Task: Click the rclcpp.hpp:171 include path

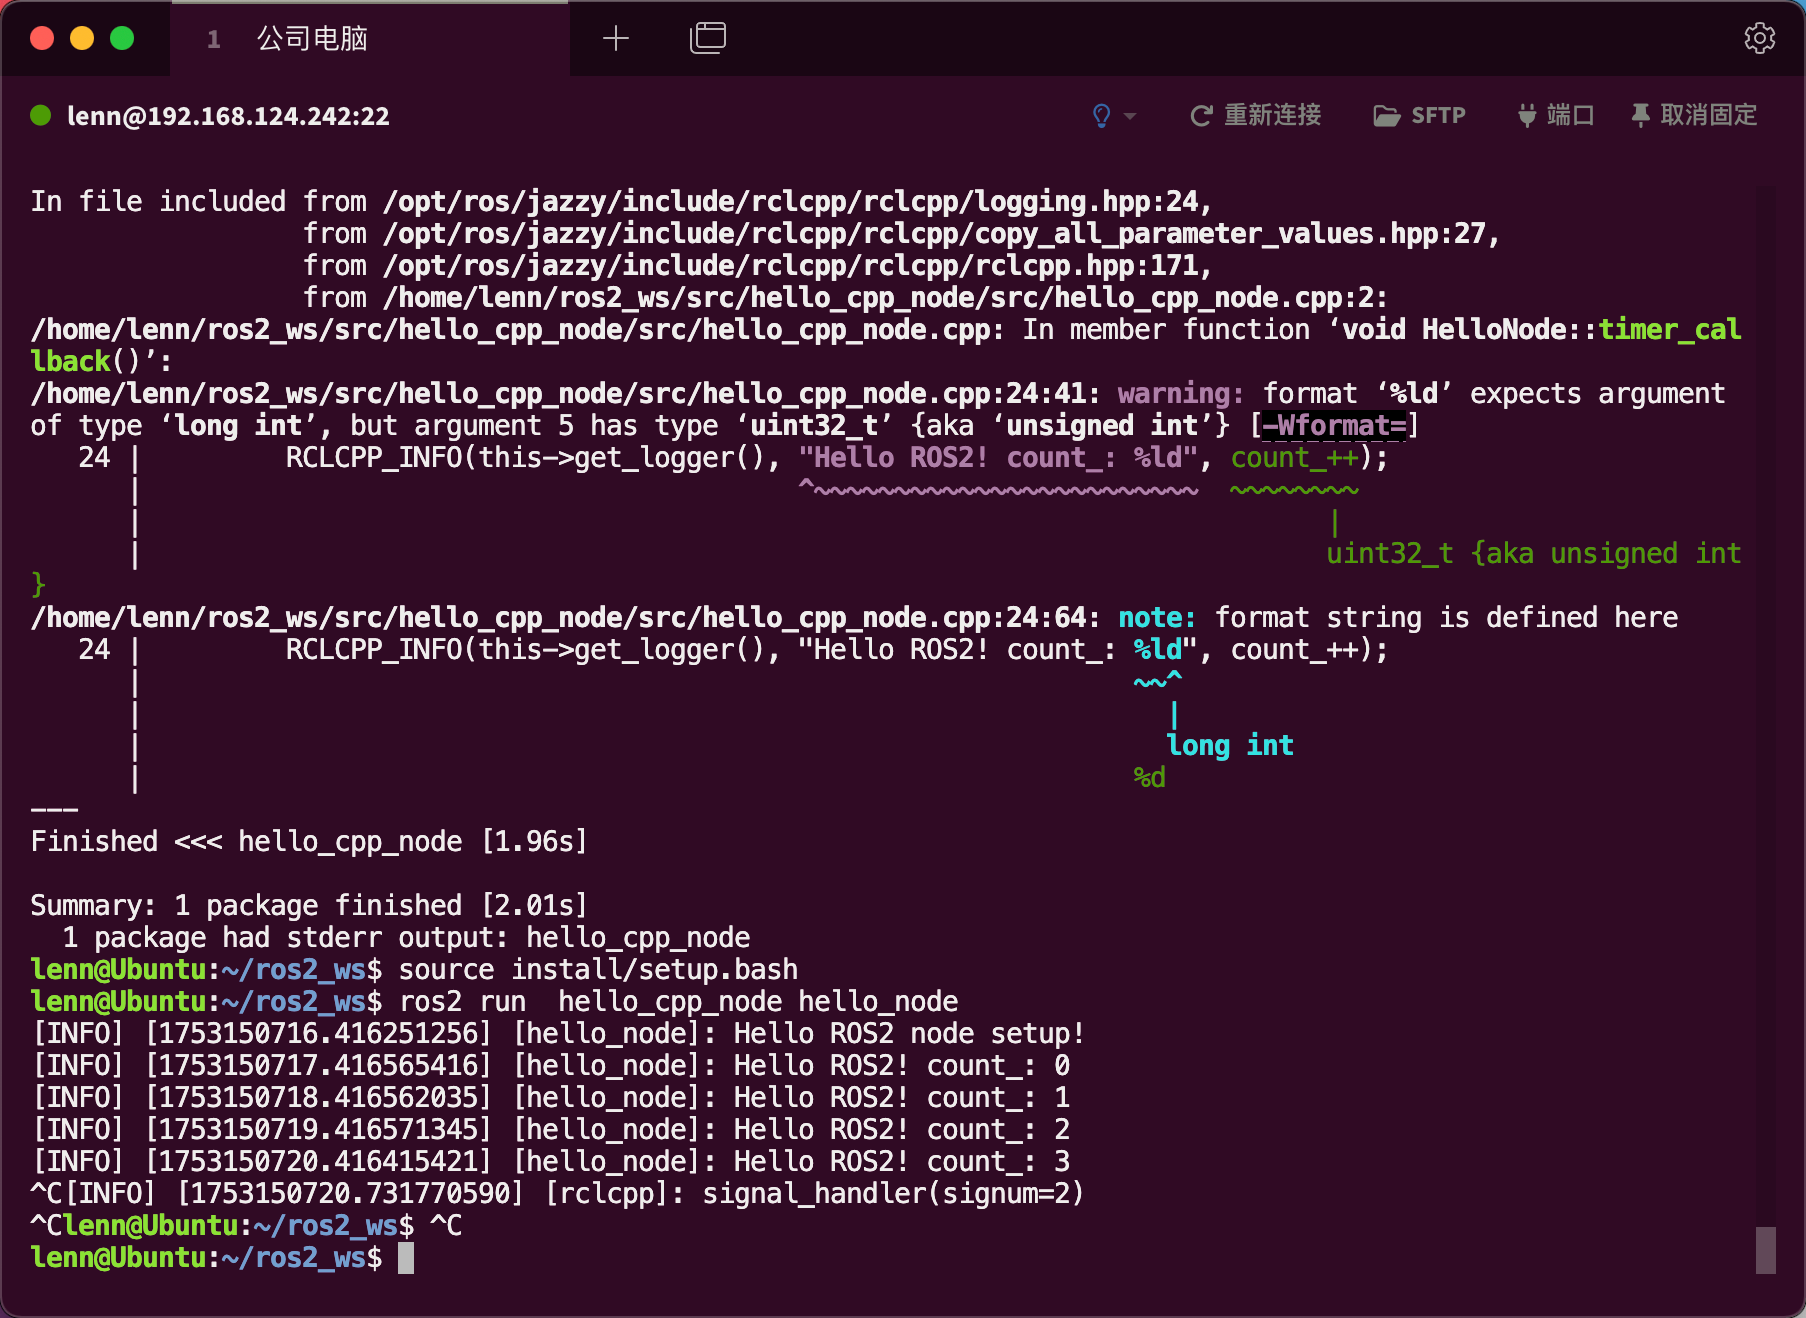Action: 798,266
